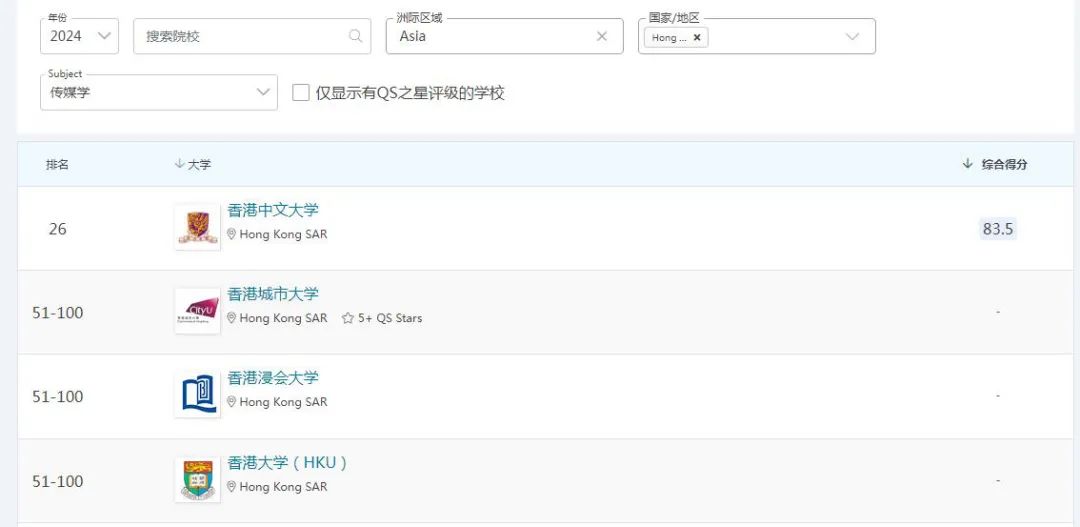Click location pin for 香港浸会大学
The height and width of the screenshot is (527, 1080).
(x=231, y=402)
